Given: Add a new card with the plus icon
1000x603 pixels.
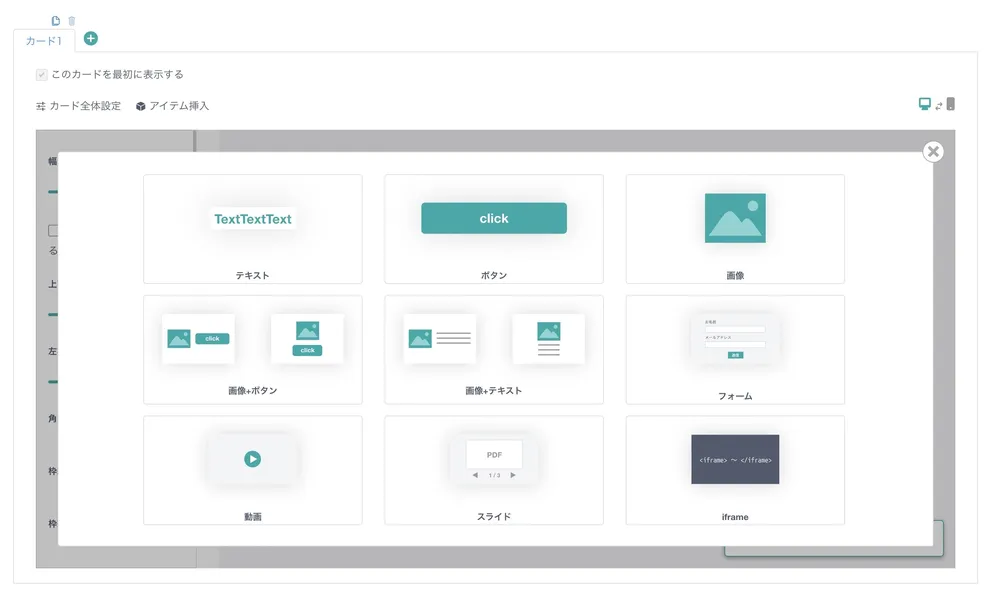Looking at the screenshot, I should [91, 39].
